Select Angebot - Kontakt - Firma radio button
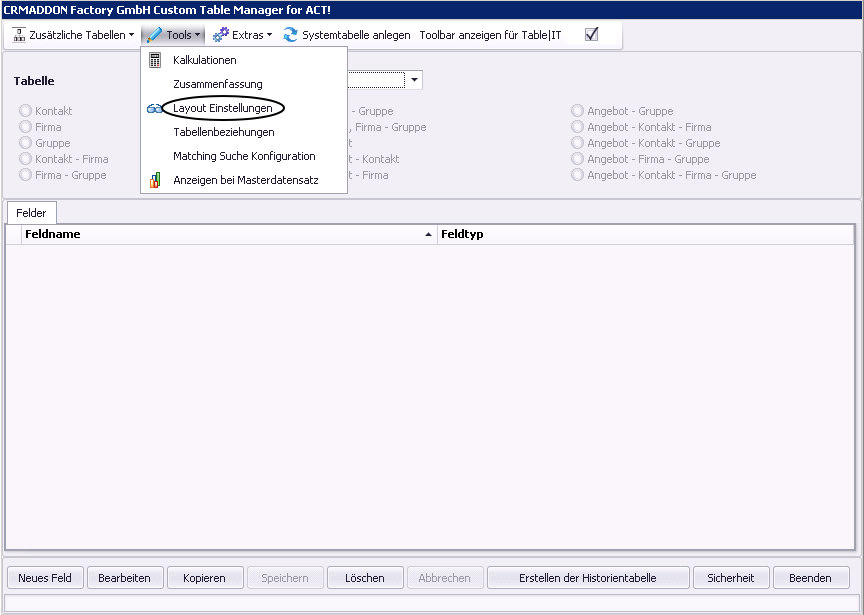 point(577,127)
